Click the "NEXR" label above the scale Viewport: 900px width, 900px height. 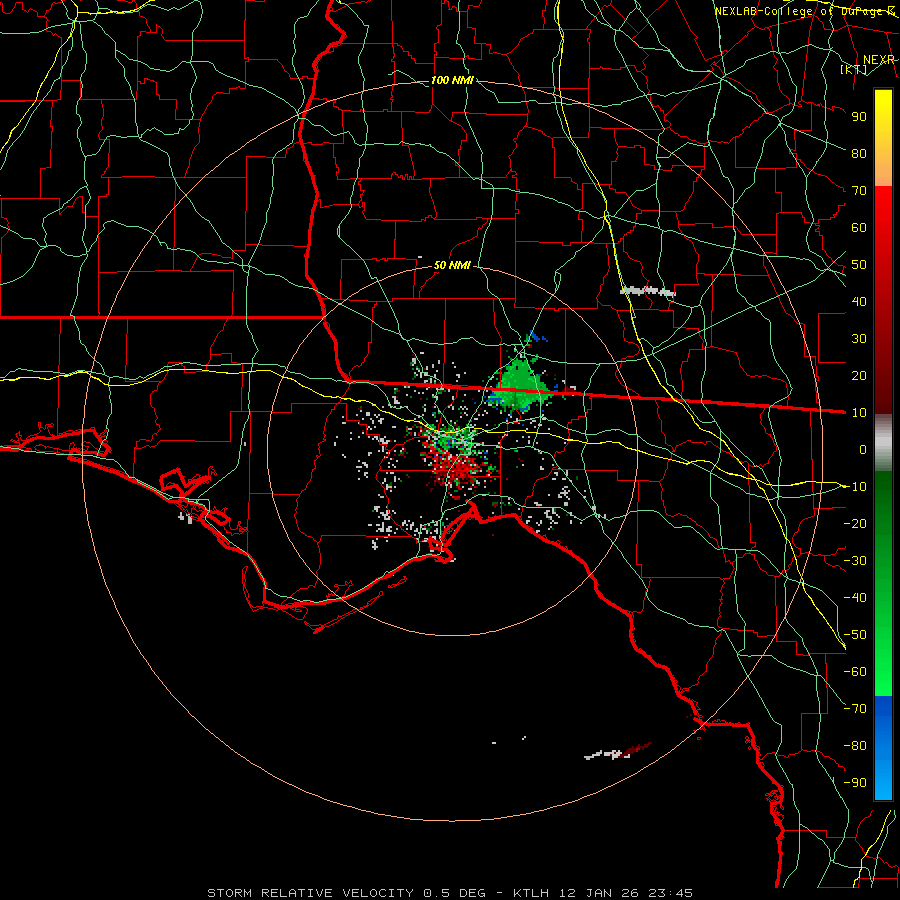click(878, 60)
